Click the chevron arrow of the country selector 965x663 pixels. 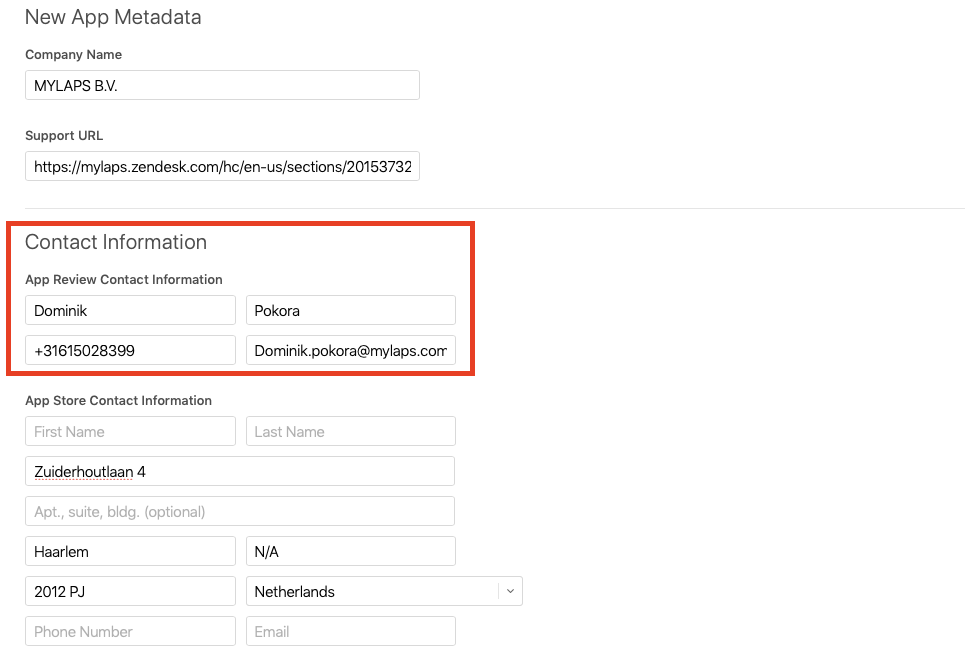(510, 592)
